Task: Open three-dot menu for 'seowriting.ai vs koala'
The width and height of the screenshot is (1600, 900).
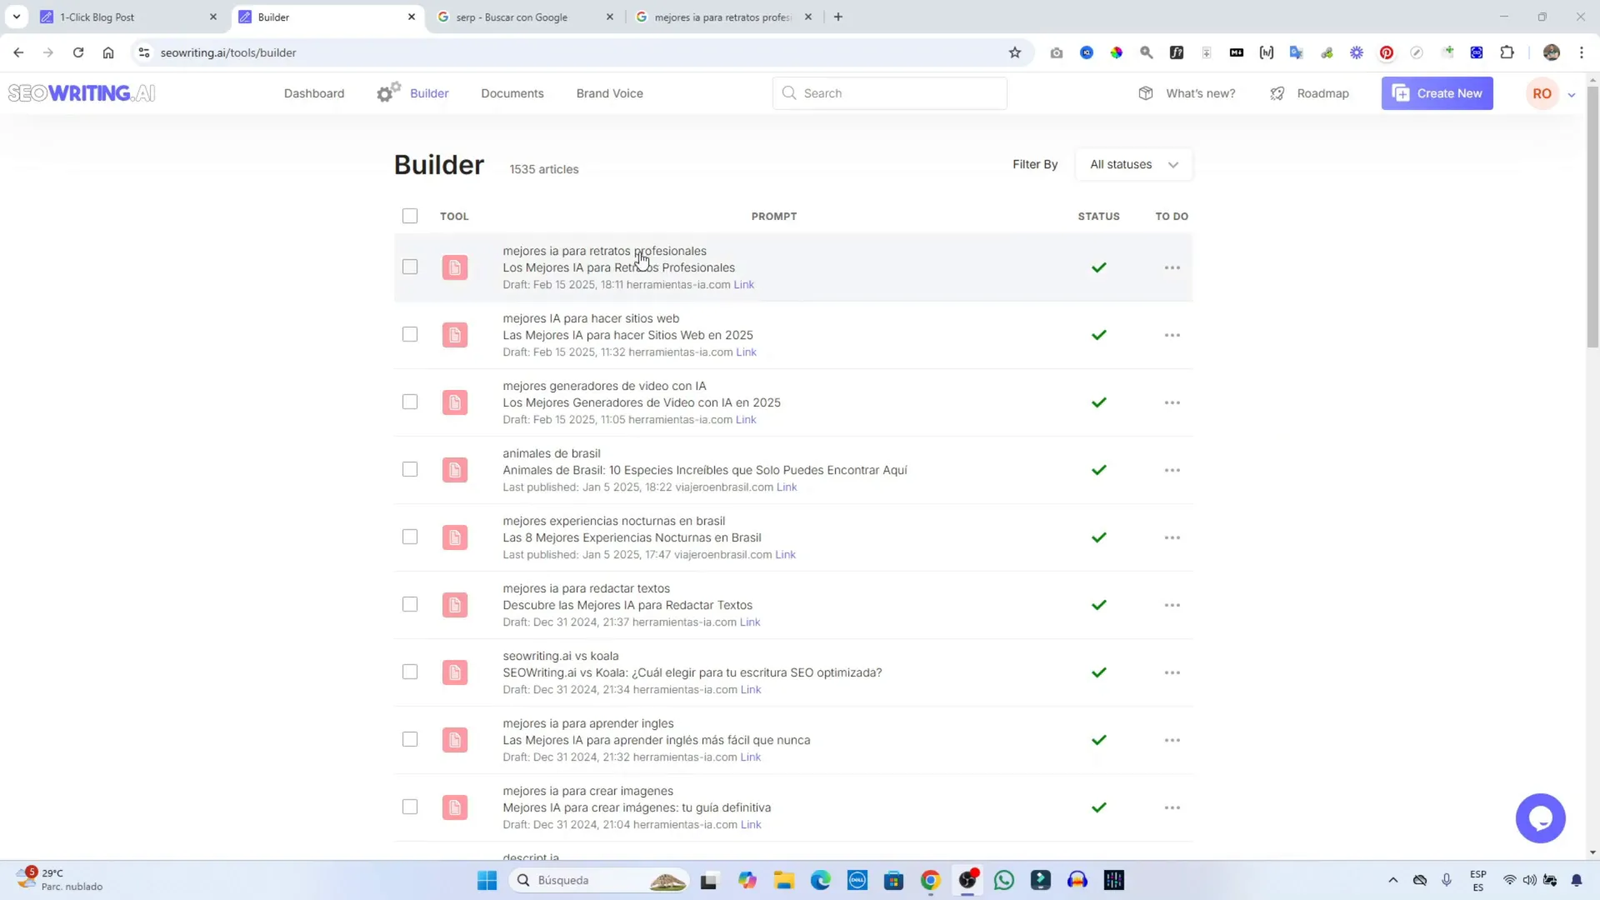Action: click(1172, 673)
